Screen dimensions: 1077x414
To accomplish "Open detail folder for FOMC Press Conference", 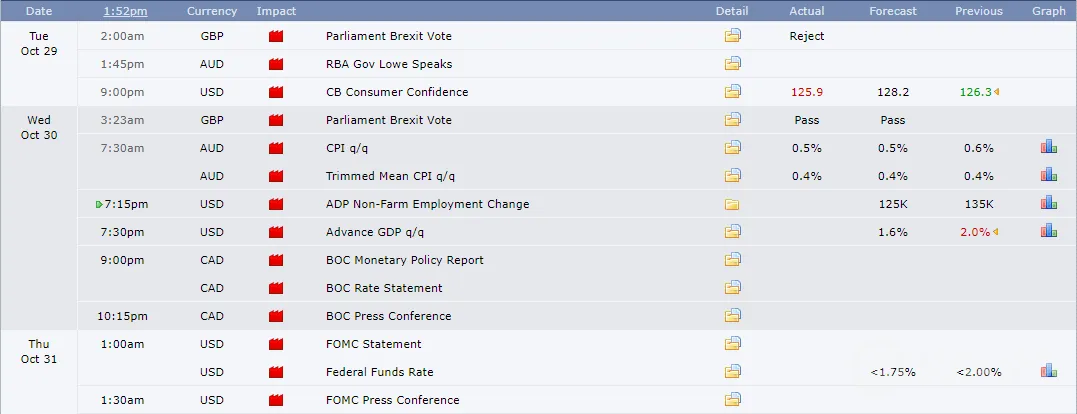I will point(733,400).
